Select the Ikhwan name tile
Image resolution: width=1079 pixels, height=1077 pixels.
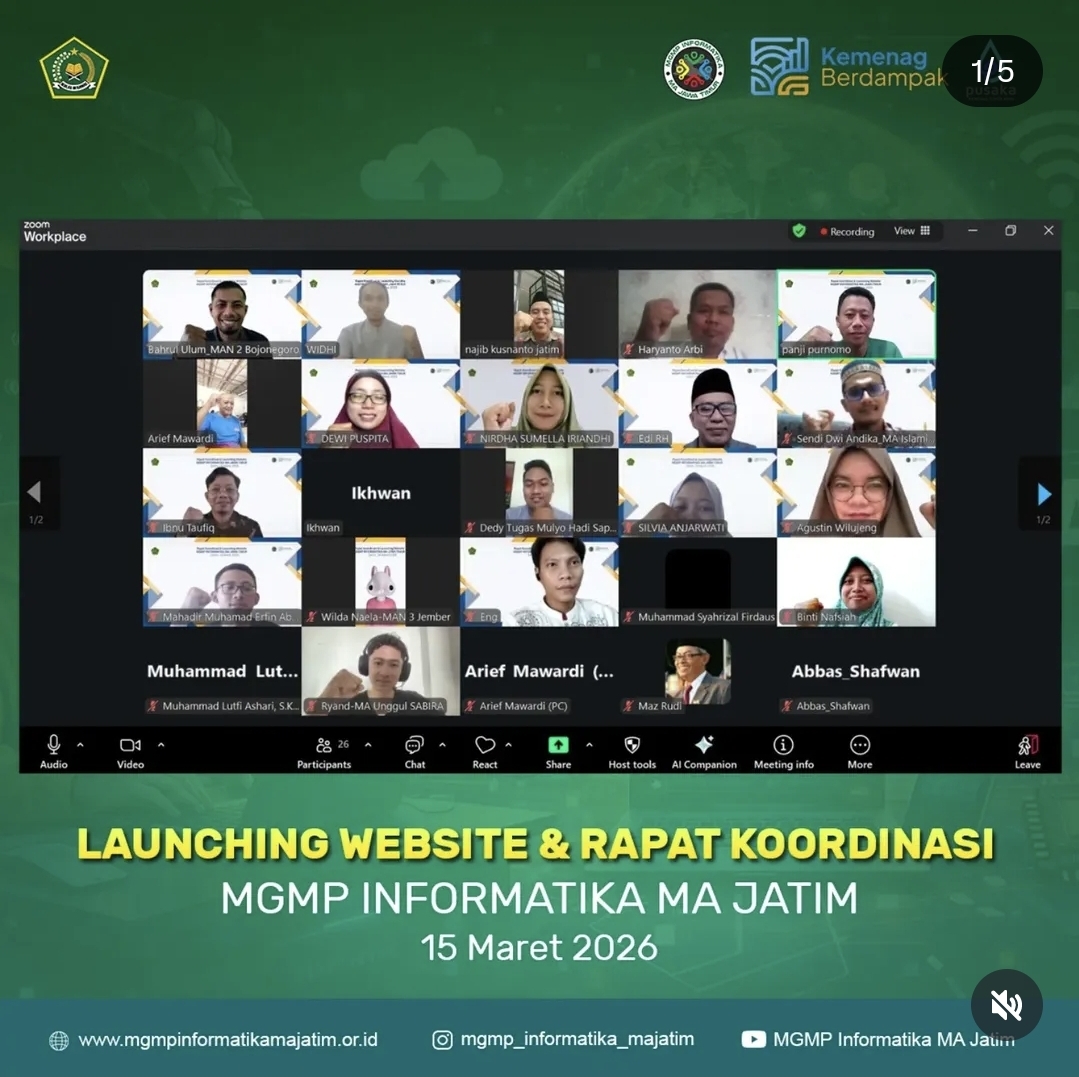click(381, 493)
